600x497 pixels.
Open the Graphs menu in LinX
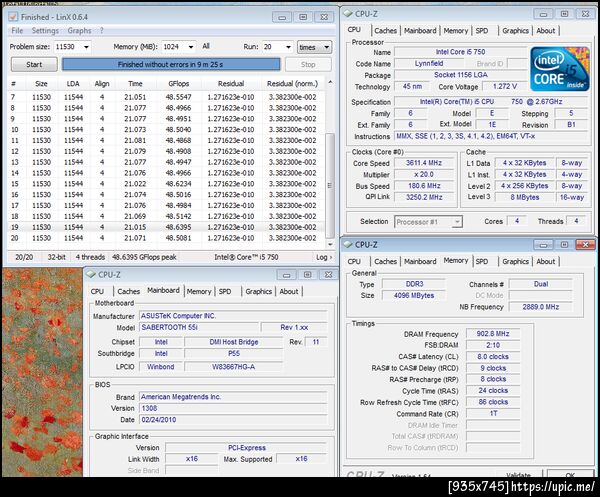pyautogui.click(x=79, y=31)
